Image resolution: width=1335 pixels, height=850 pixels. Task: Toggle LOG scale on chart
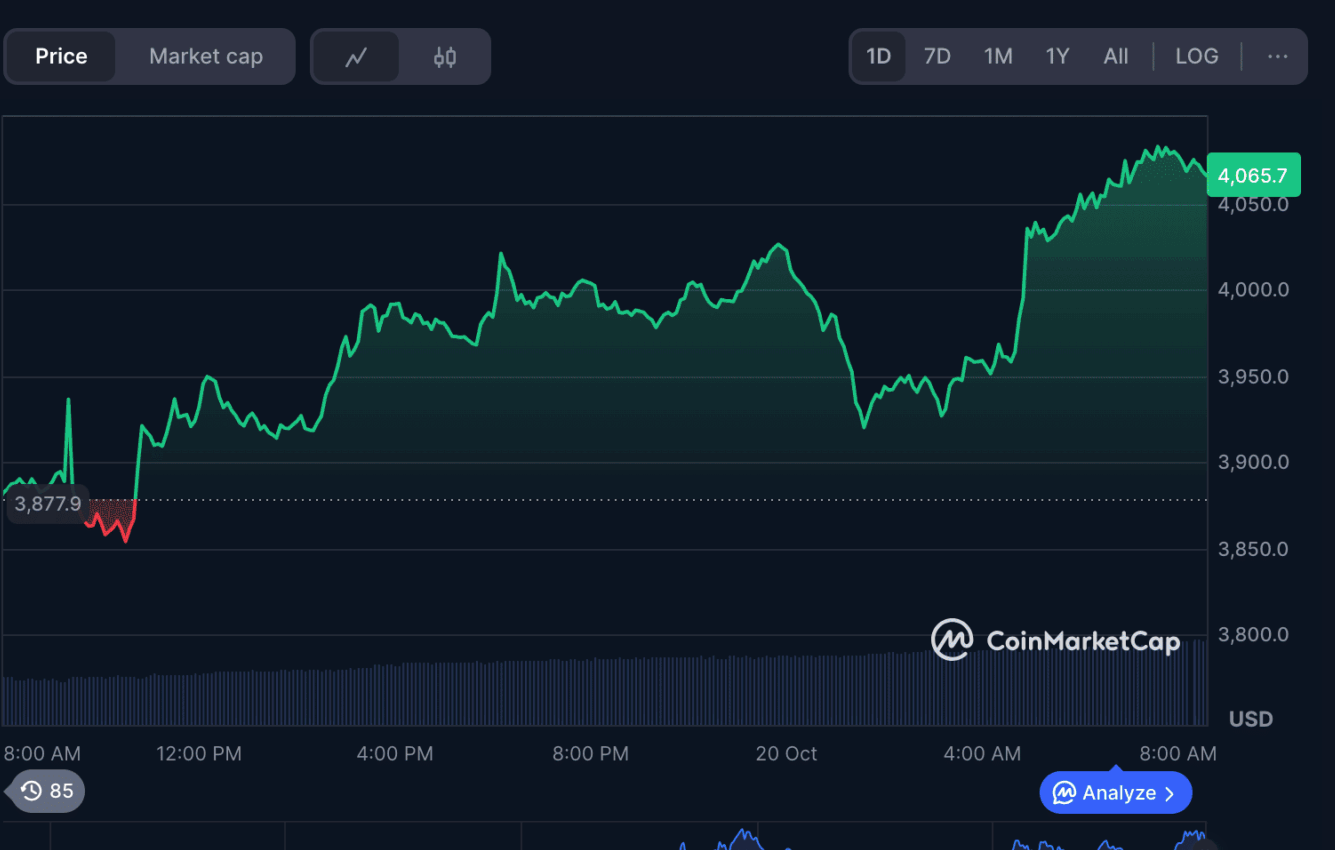1196,56
